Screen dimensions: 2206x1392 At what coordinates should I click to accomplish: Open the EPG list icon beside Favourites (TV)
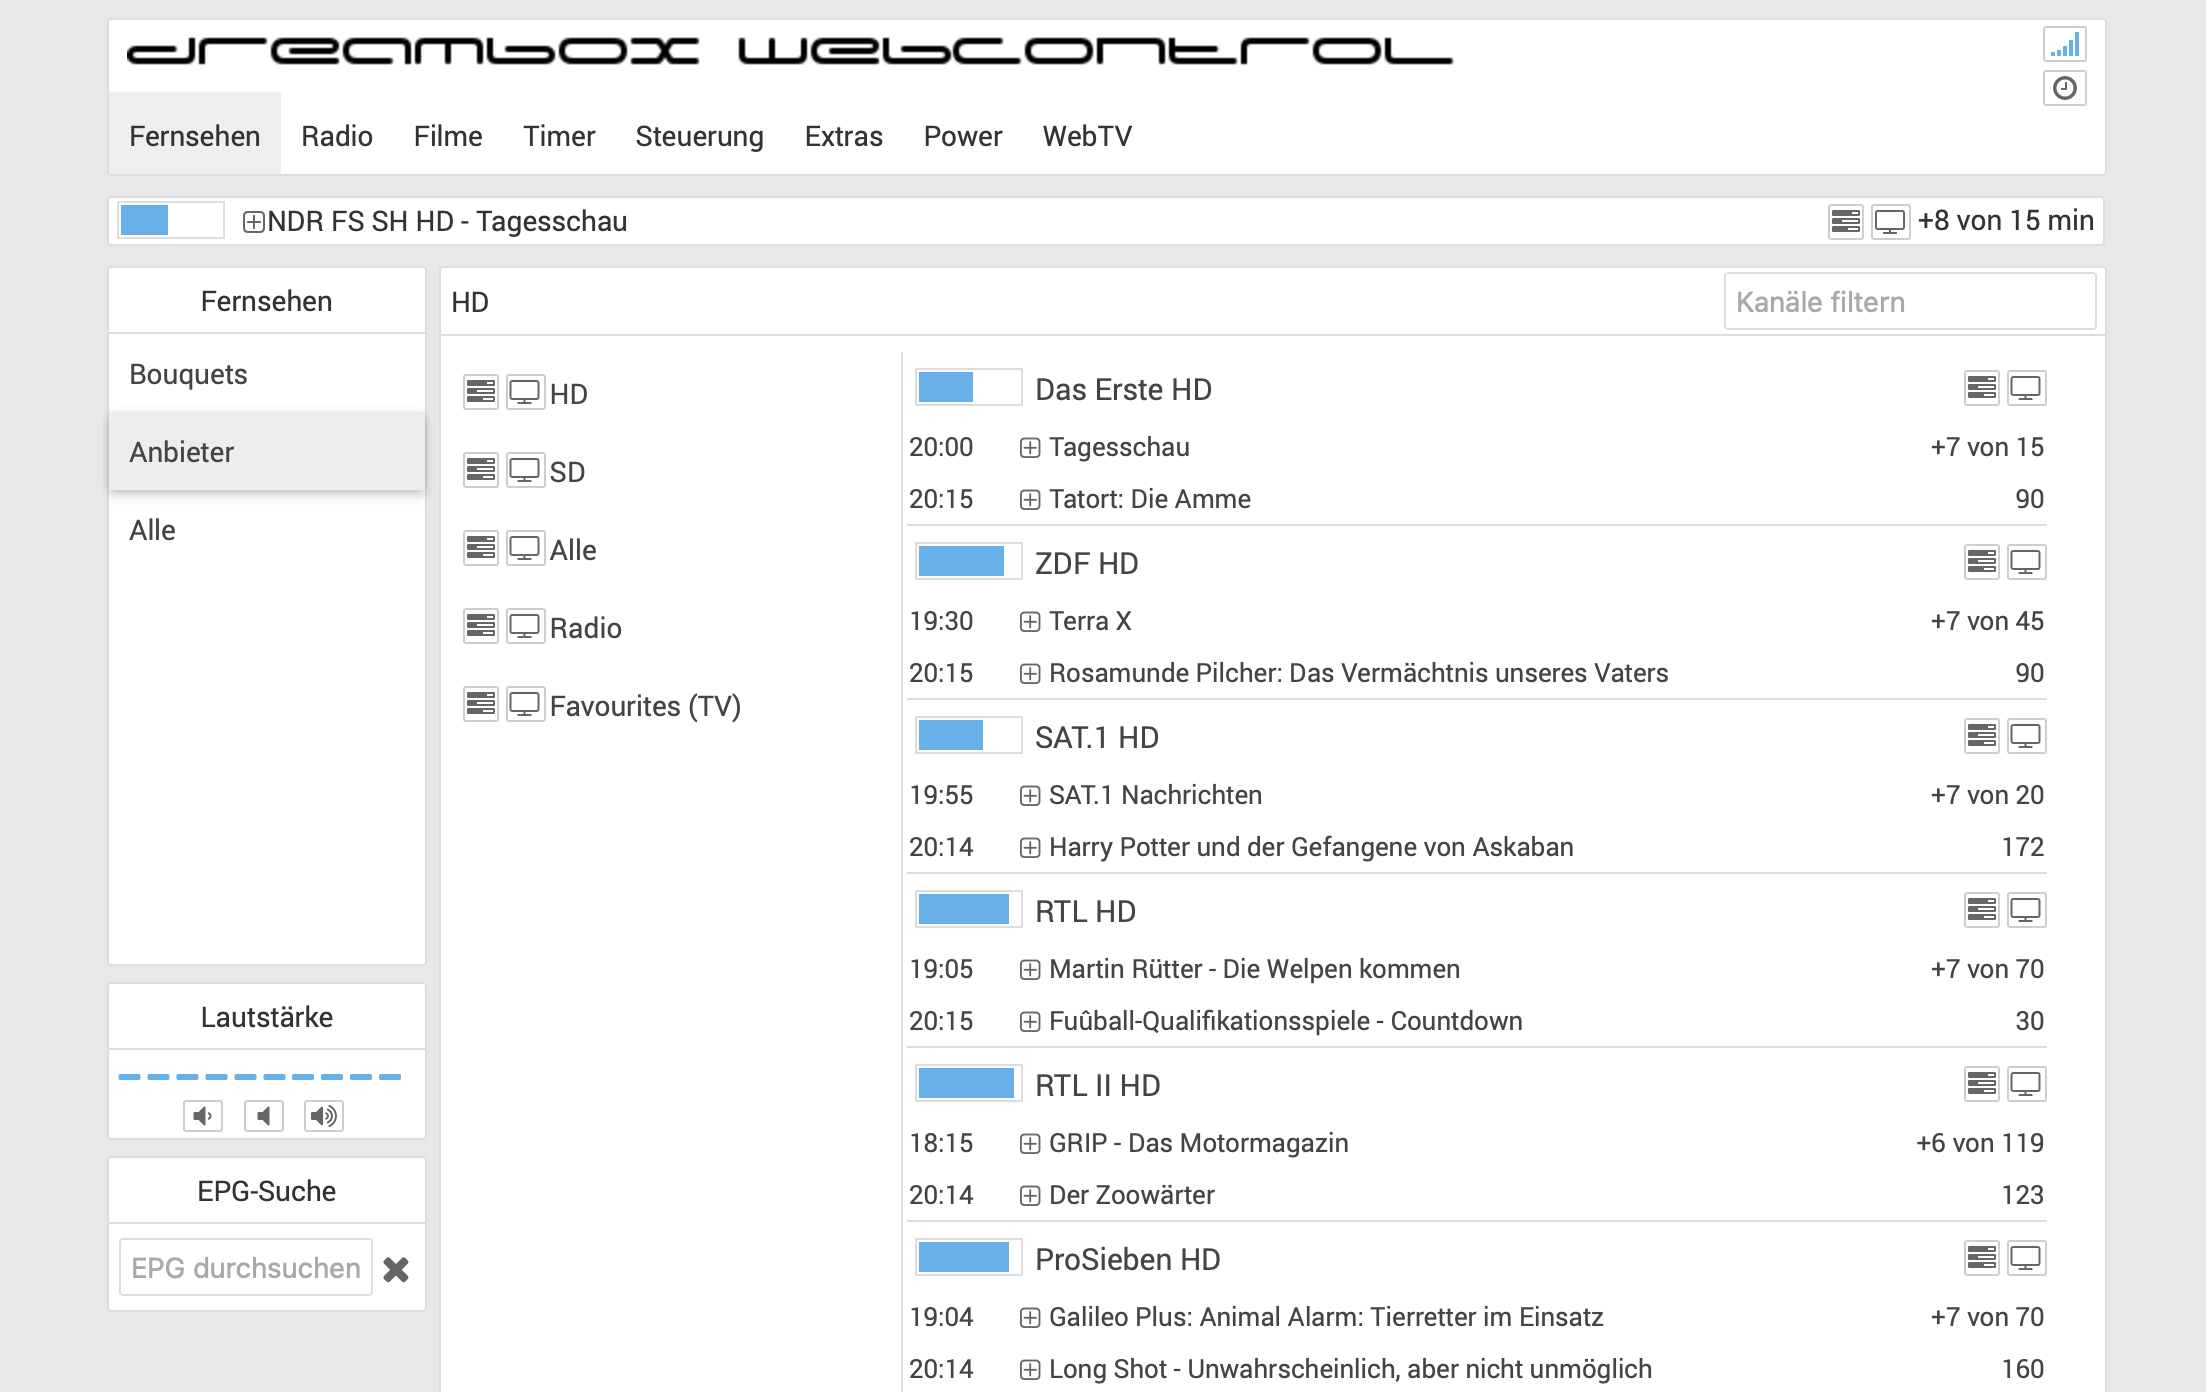pyautogui.click(x=481, y=704)
